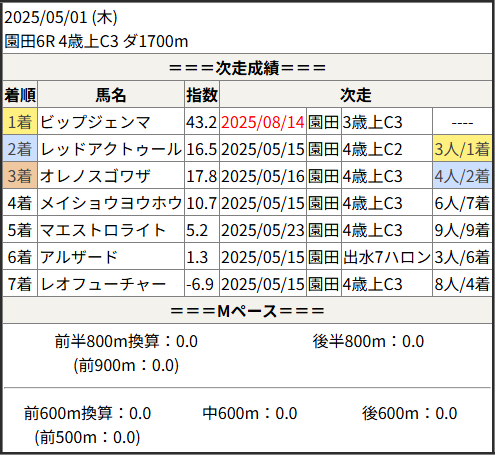Click the 3人/1着 result cell
The height and width of the screenshot is (455, 495).
point(462,149)
